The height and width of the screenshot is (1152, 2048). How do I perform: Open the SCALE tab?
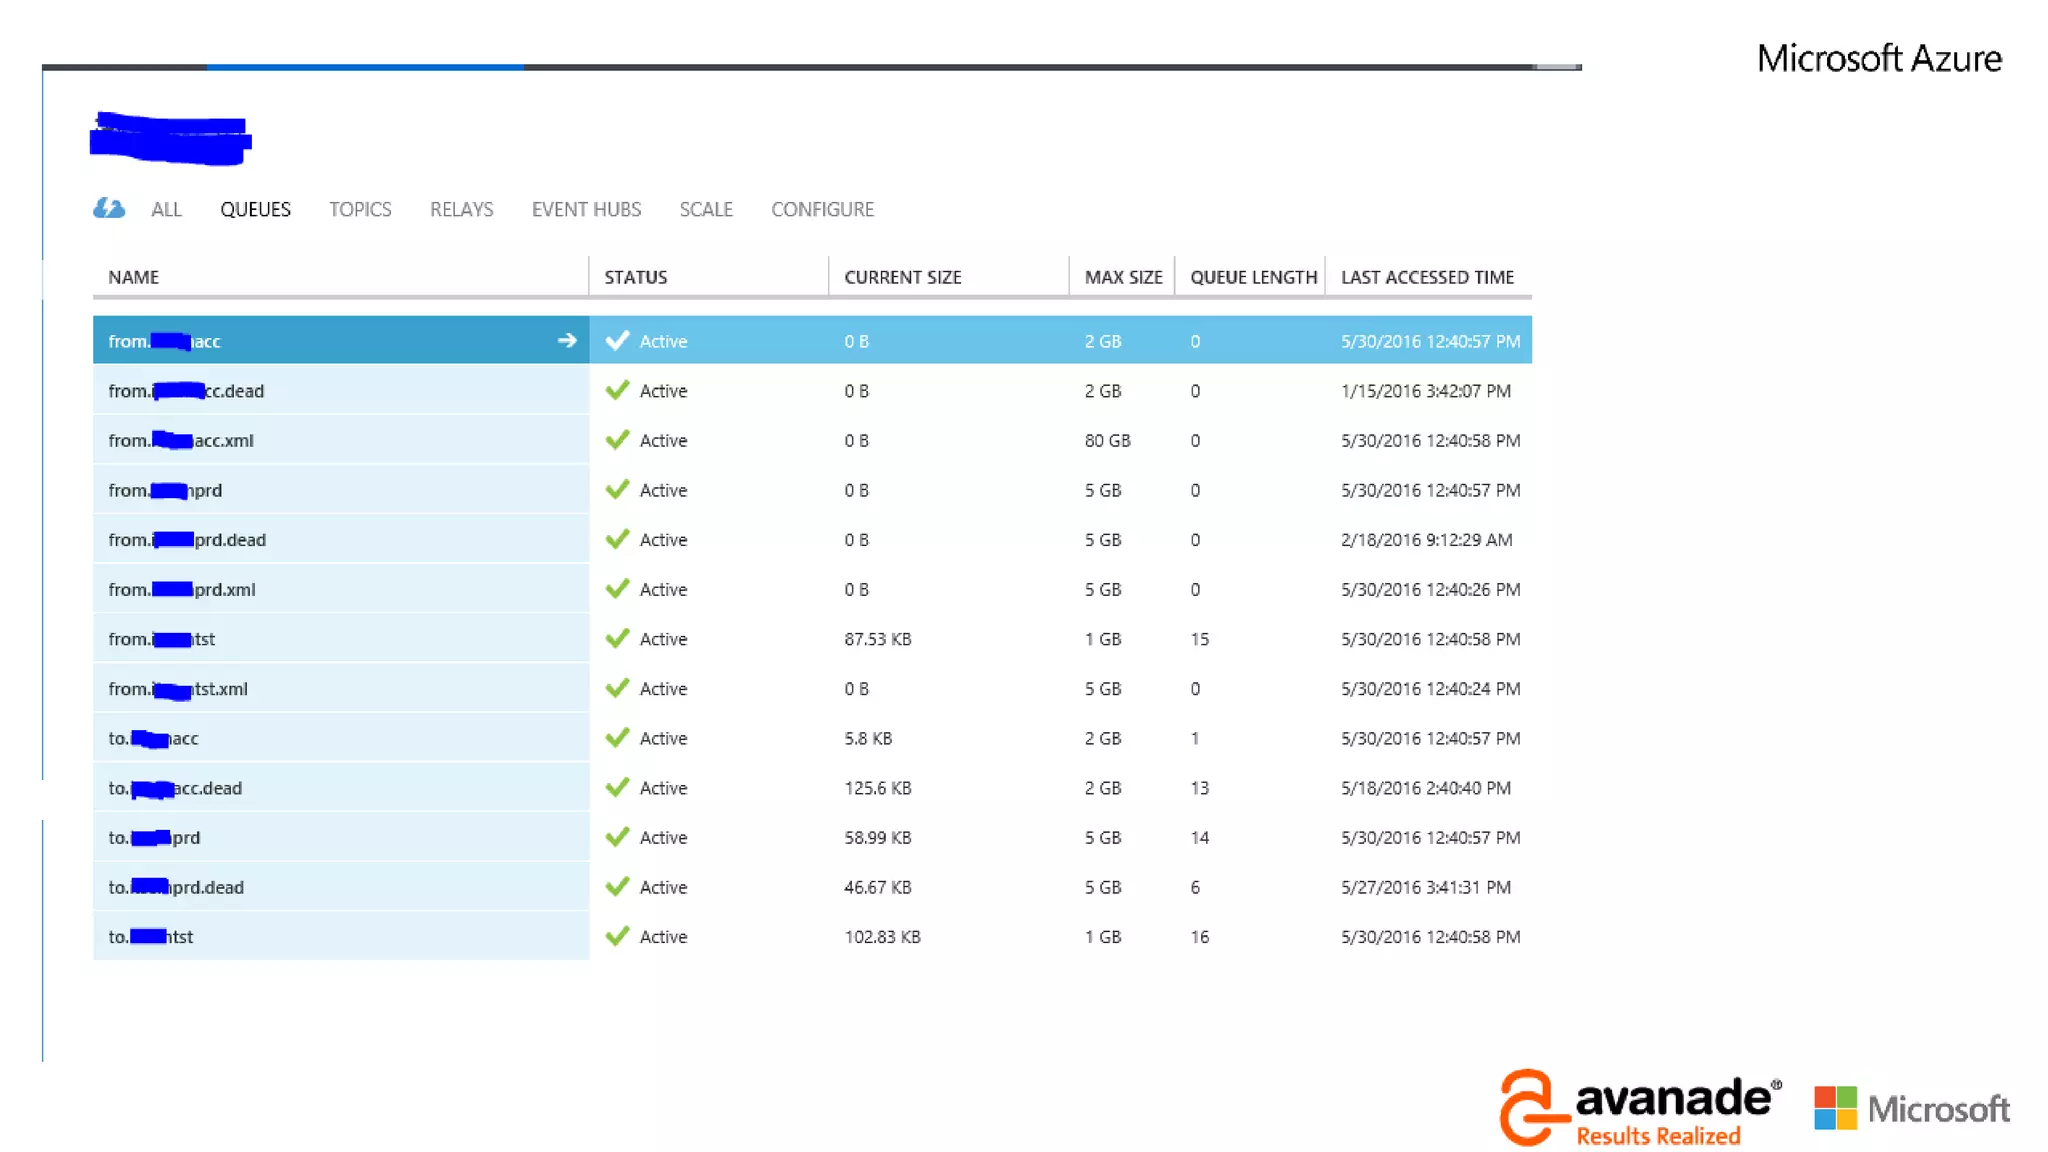[706, 210]
